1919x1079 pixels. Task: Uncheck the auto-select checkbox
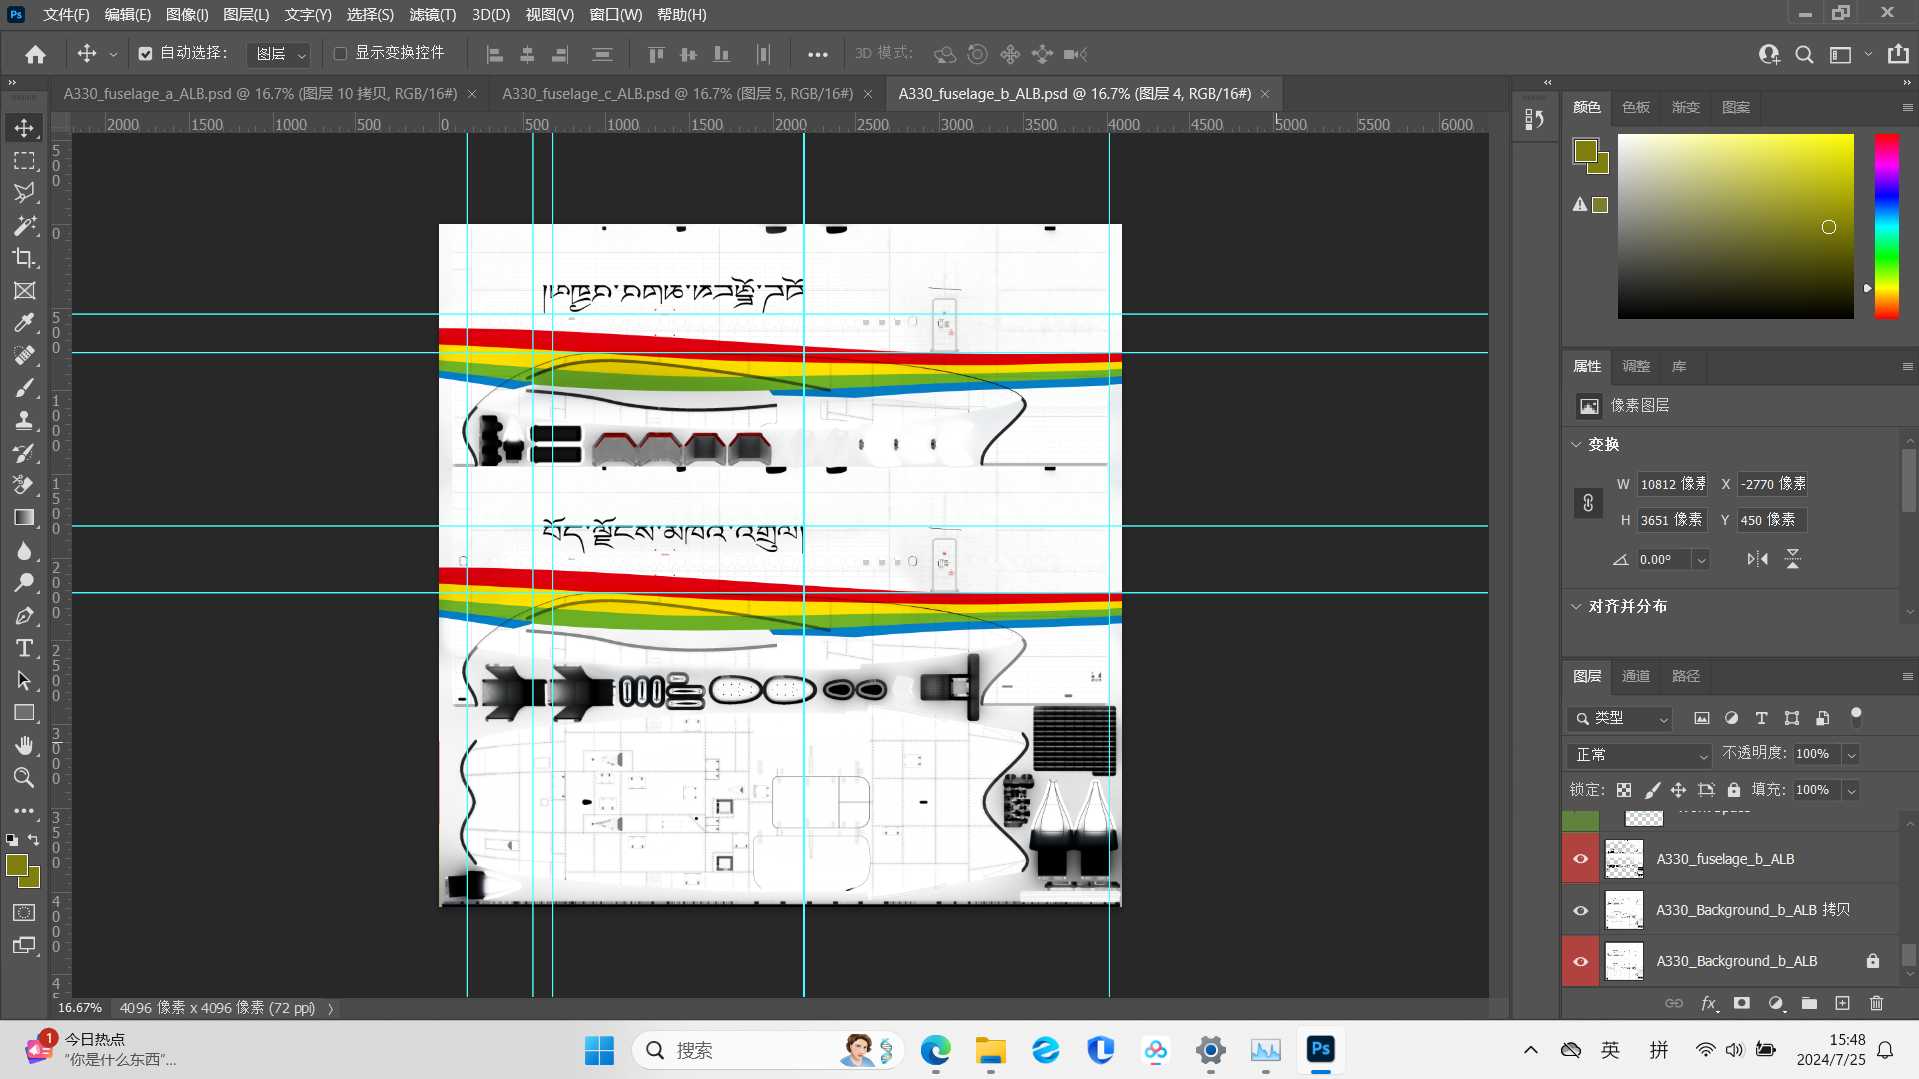pos(146,54)
